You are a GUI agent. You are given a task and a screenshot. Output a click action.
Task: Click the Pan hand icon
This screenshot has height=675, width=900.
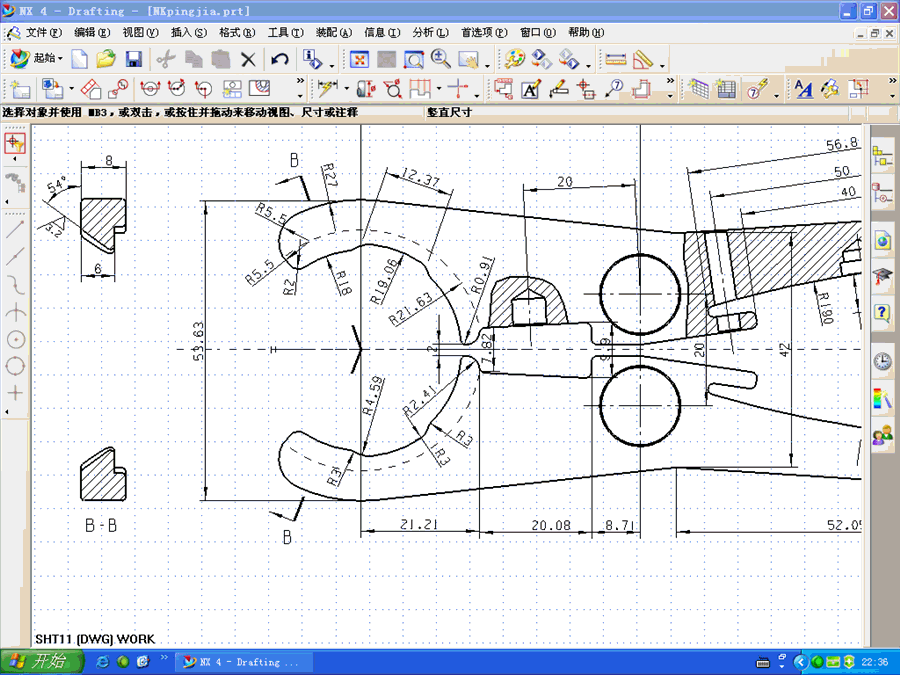click(x=468, y=59)
